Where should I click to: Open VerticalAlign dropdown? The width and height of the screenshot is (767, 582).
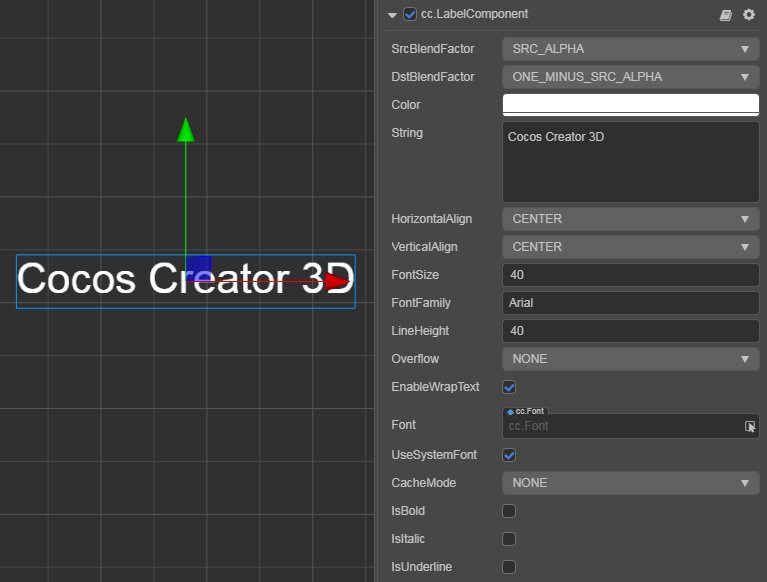coord(631,247)
